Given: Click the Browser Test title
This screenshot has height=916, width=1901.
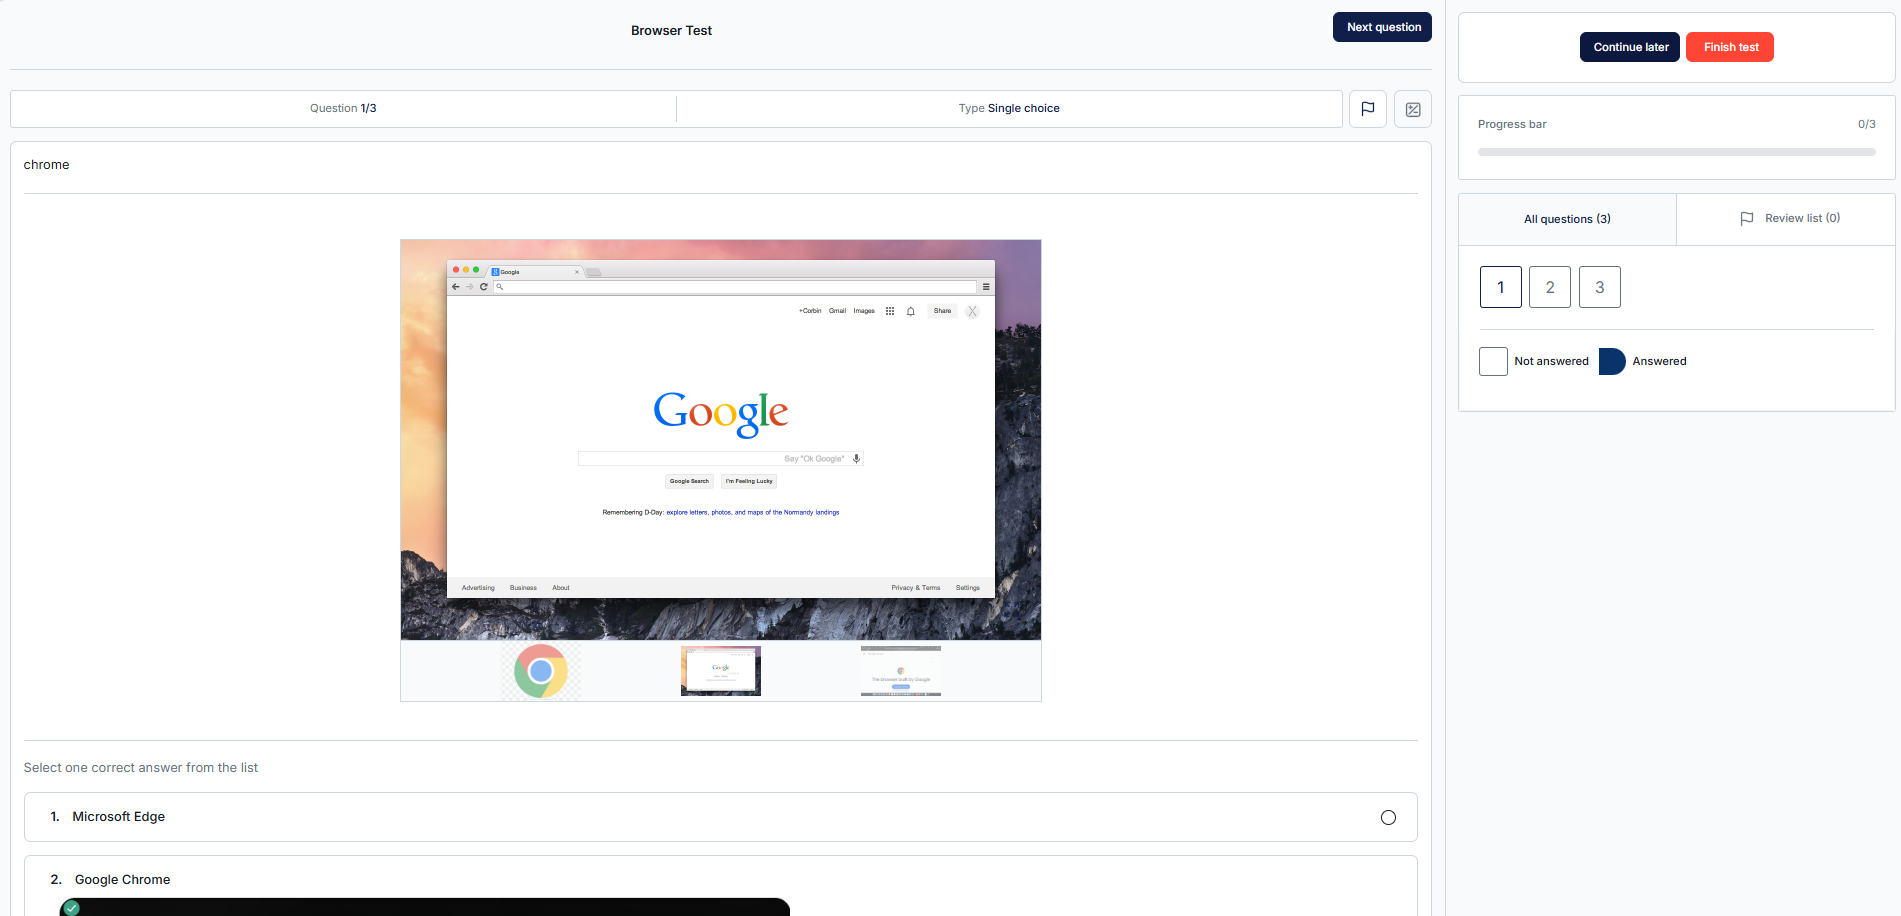Looking at the screenshot, I should [x=671, y=30].
